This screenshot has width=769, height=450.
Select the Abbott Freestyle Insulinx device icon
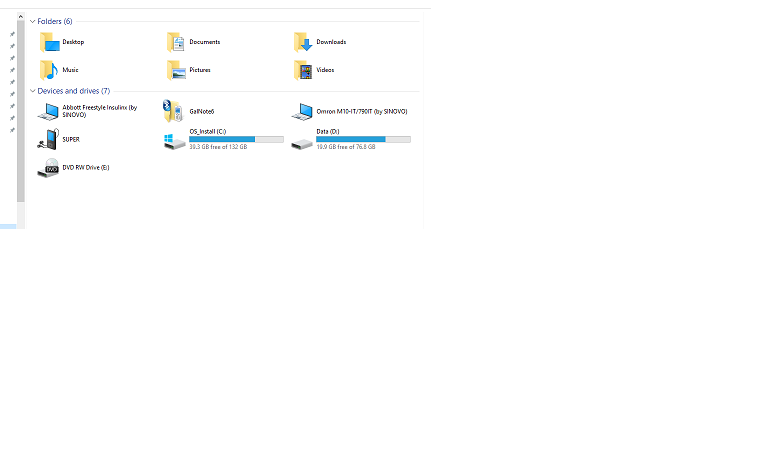[48, 111]
